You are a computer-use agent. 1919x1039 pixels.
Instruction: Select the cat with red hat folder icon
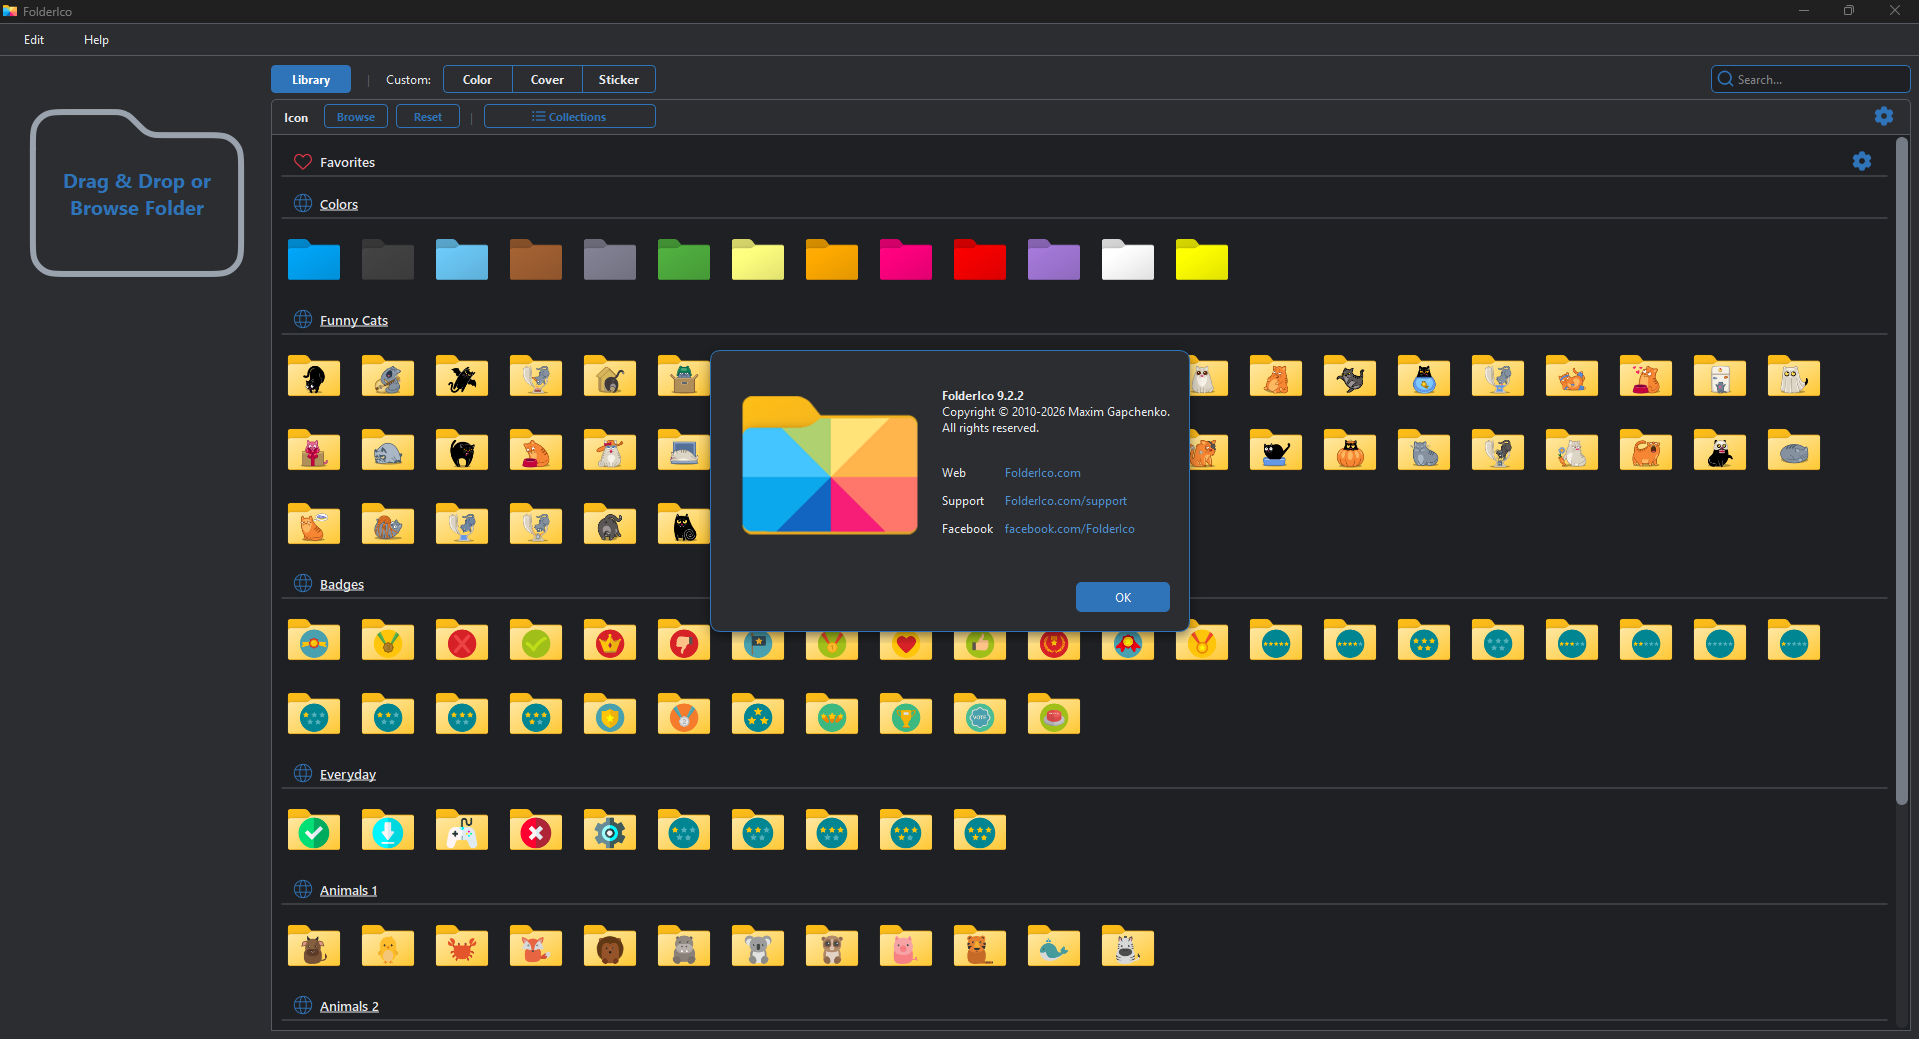tap(610, 450)
